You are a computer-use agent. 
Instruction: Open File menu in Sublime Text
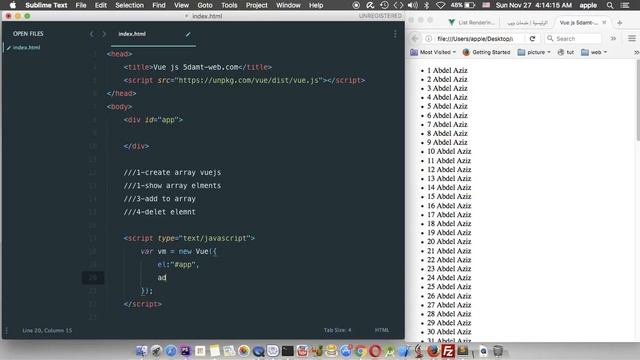81,5
